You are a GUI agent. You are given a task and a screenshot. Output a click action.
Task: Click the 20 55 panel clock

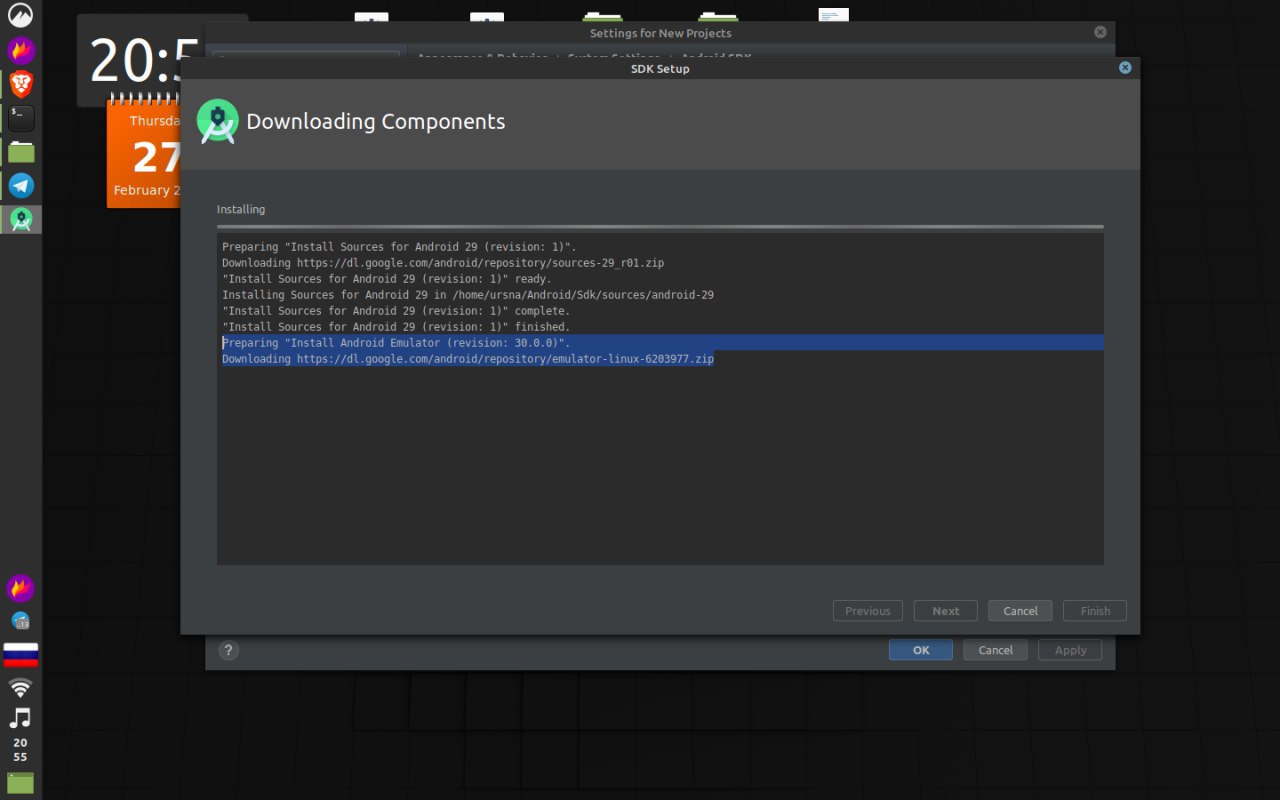point(20,750)
